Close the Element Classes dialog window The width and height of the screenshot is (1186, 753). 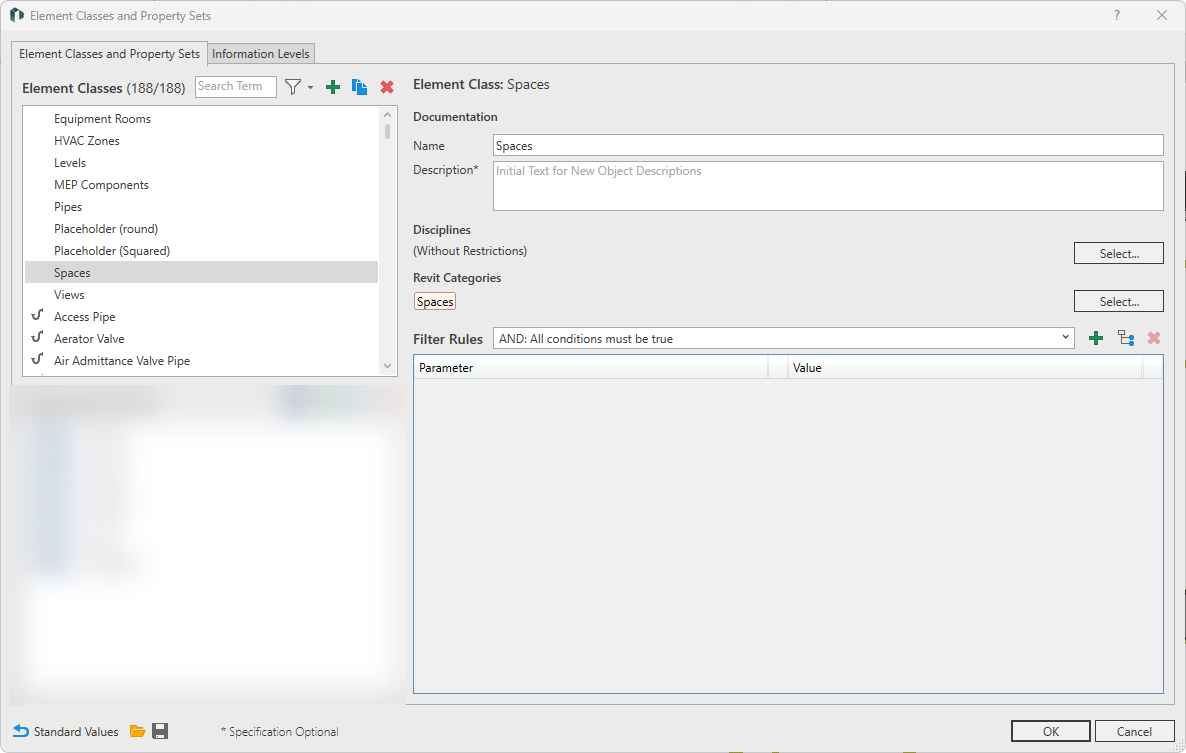1162,15
